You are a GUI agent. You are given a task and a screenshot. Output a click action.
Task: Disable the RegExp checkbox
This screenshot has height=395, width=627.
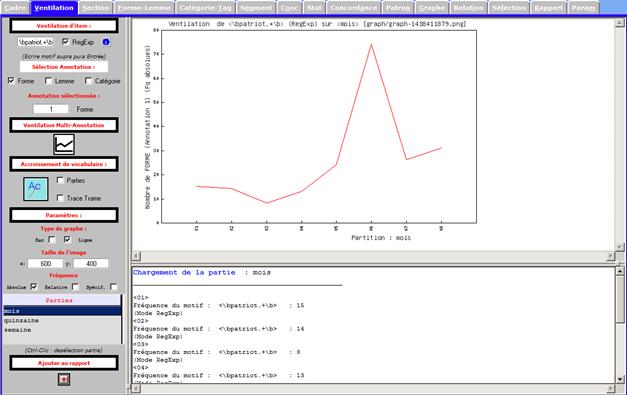66,42
